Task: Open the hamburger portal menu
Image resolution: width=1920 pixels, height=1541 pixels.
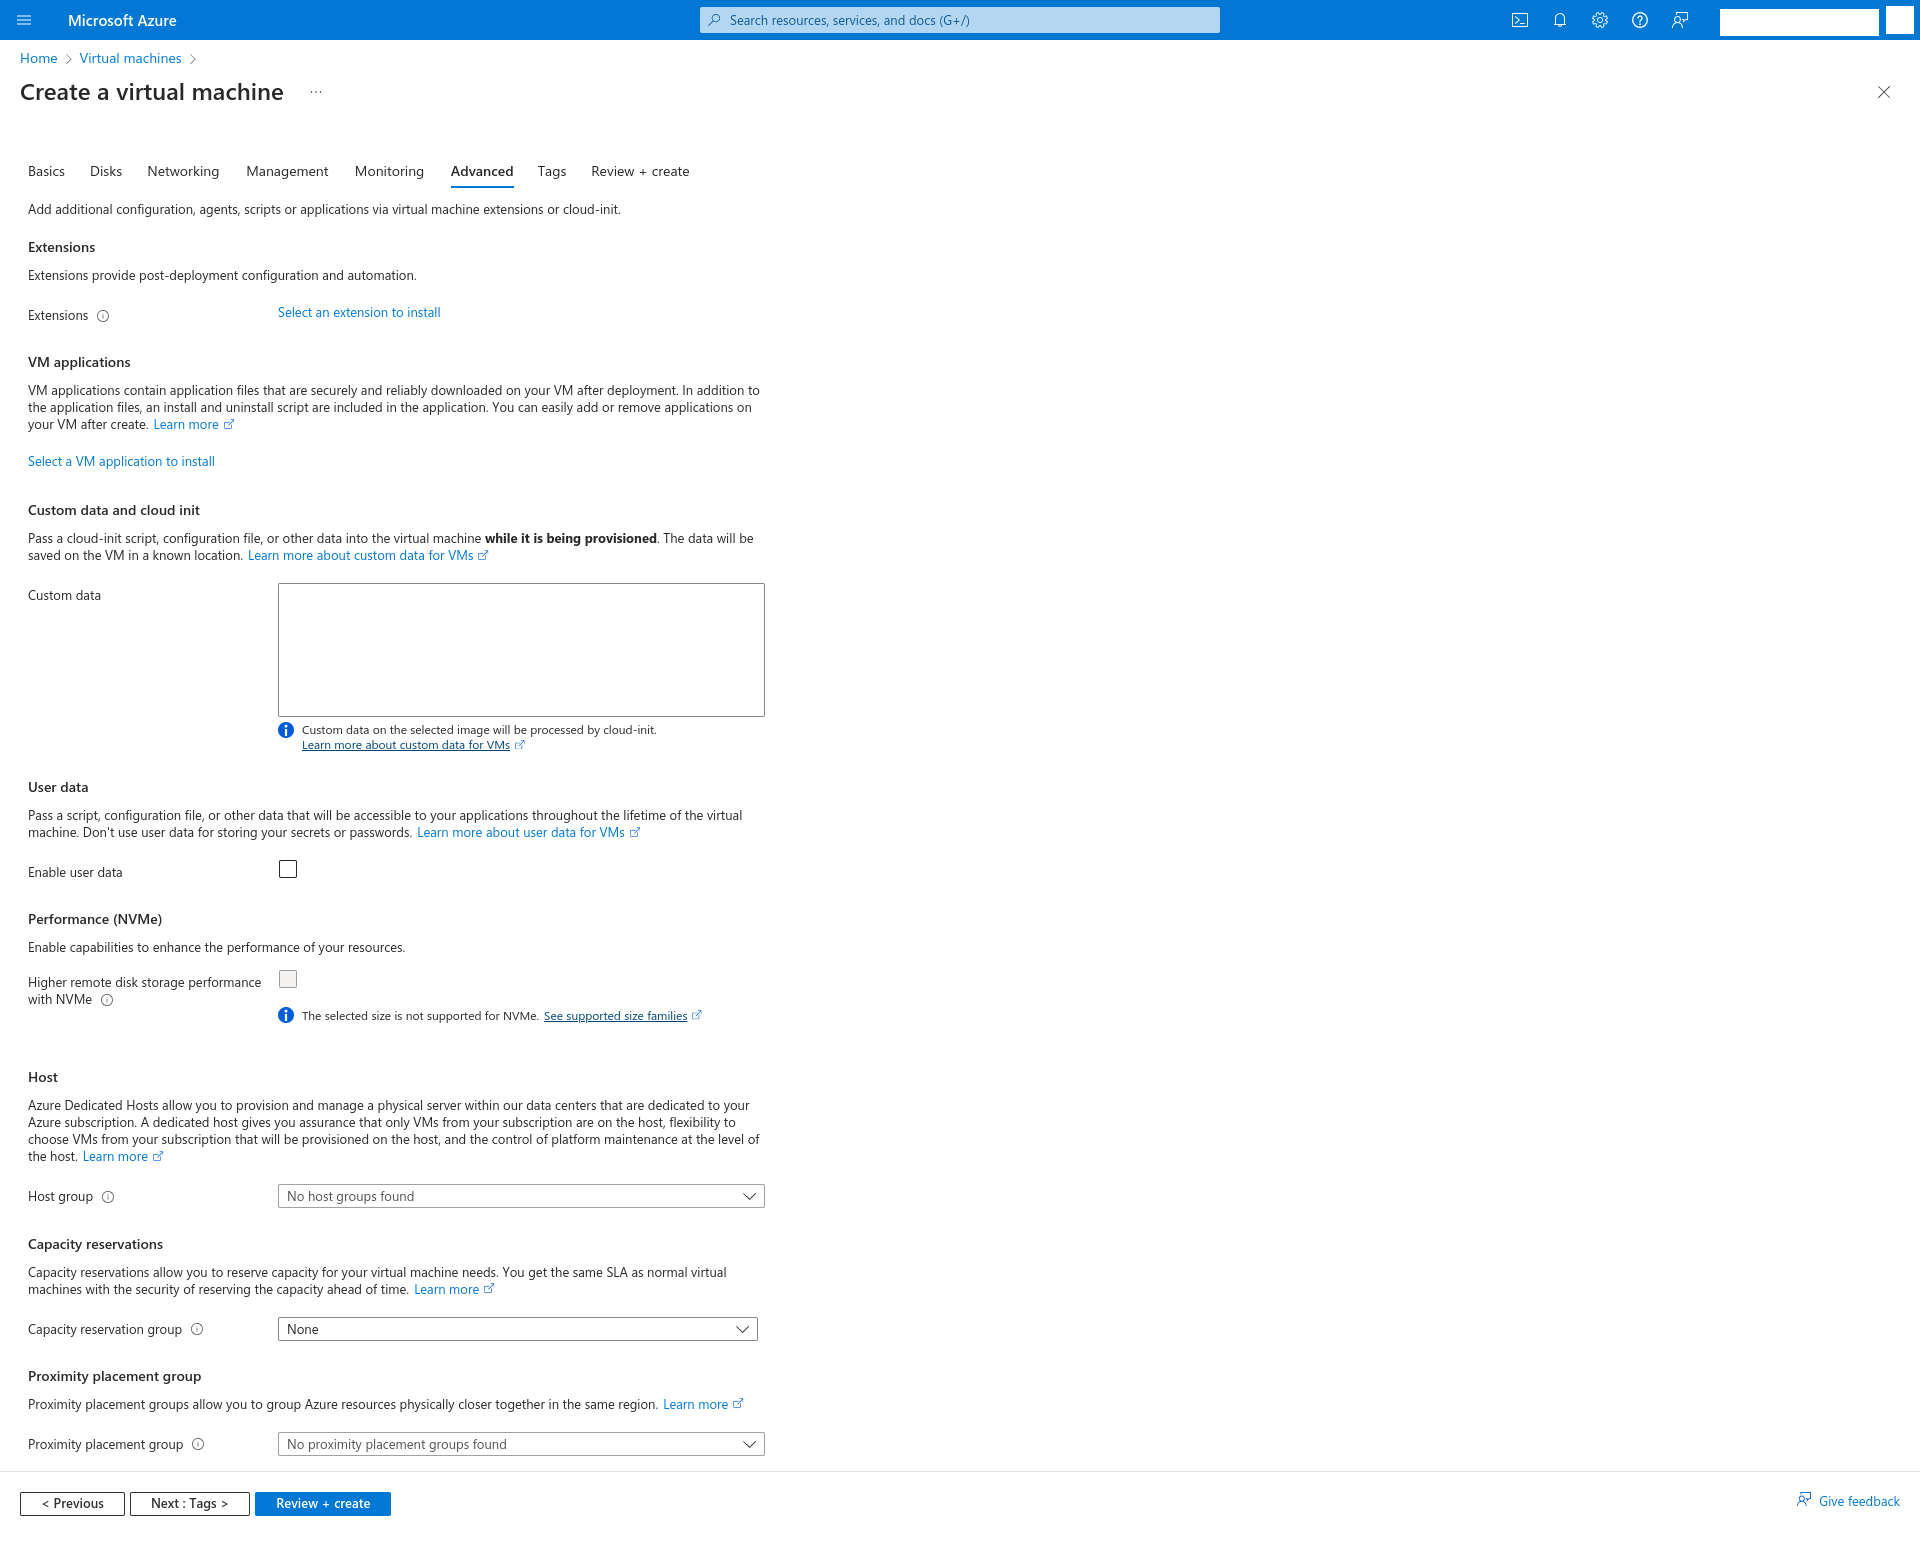Action: [x=25, y=20]
